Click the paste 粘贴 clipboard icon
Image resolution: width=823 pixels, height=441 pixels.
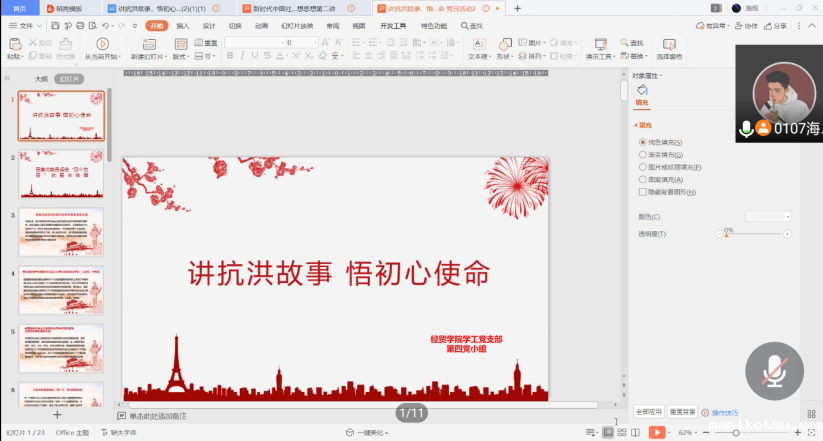[x=14, y=44]
